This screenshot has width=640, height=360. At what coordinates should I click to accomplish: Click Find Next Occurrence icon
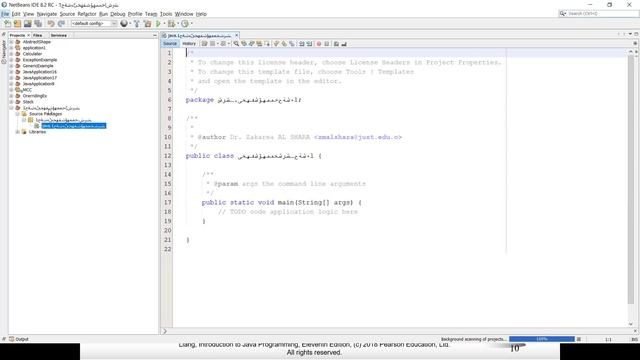pyautogui.click(x=251, y=44)
